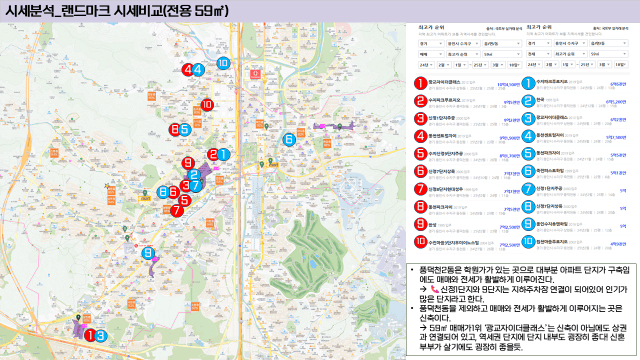Select 한성 row in the 매매 ranking

point(468,225)
